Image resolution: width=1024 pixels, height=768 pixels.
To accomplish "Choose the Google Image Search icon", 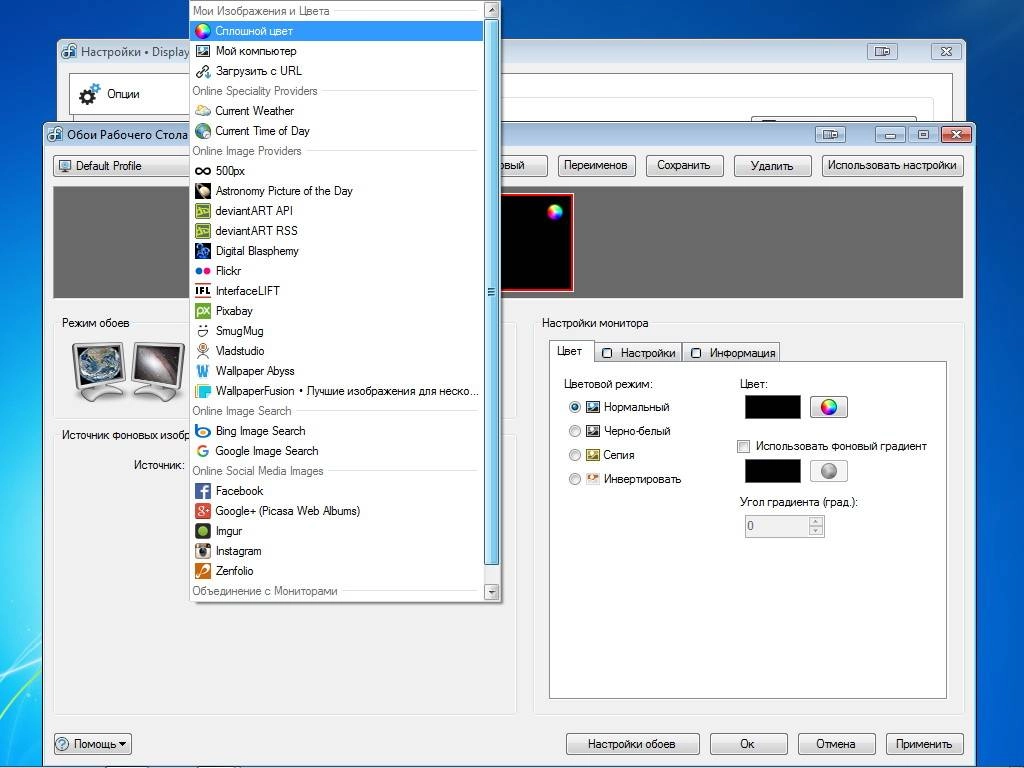I will pos(203,451).
